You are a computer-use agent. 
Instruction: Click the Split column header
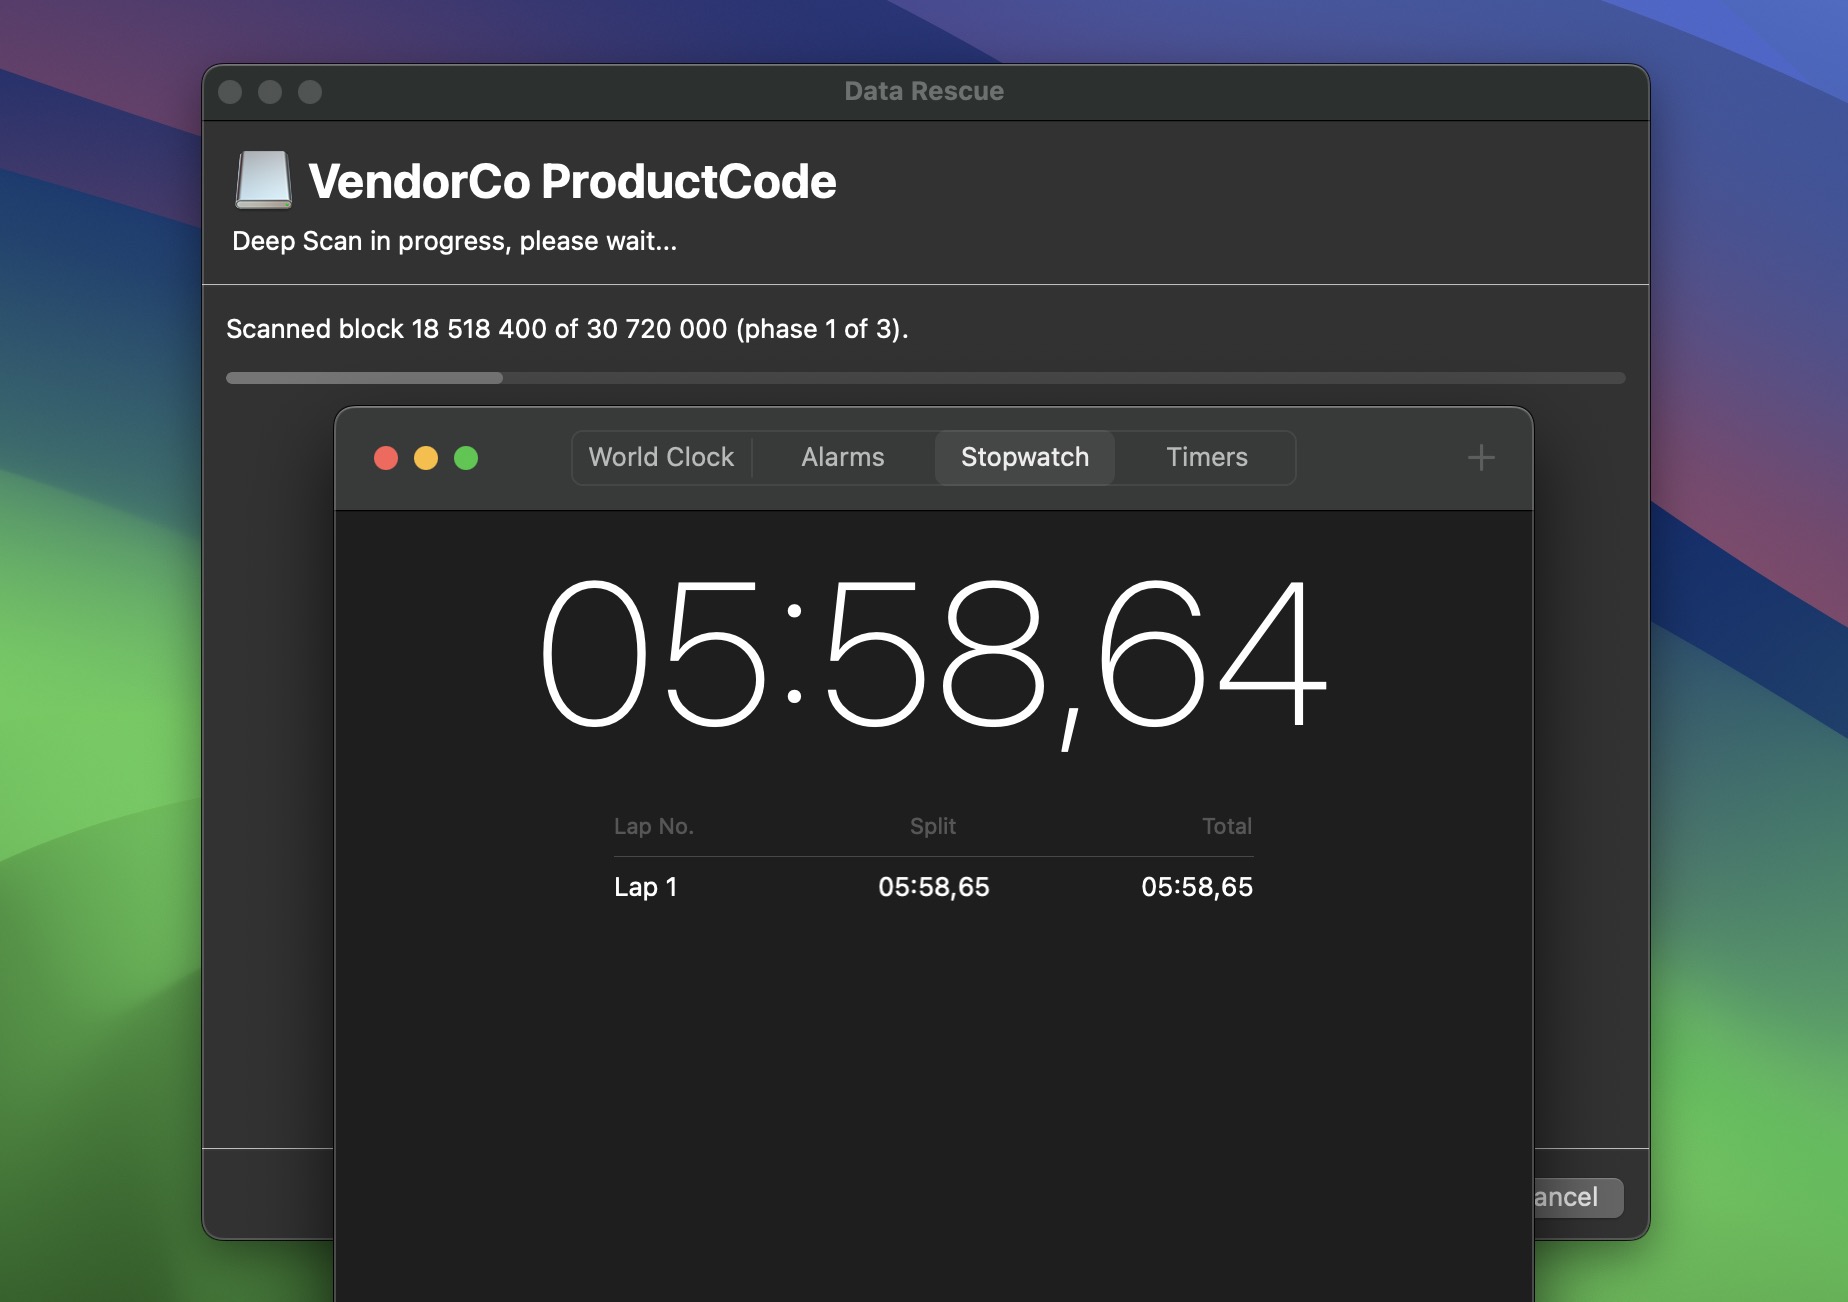[x=933, y=826]
